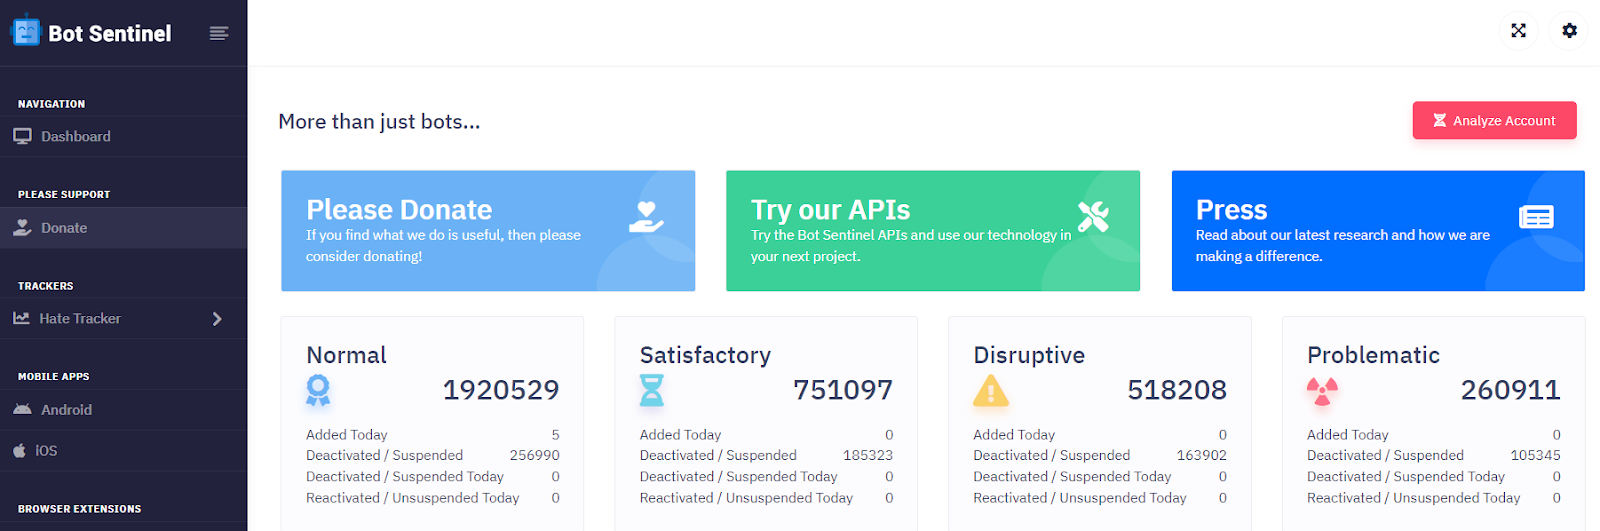Open the Hate Tracker menu item

[x=123, y=318]
